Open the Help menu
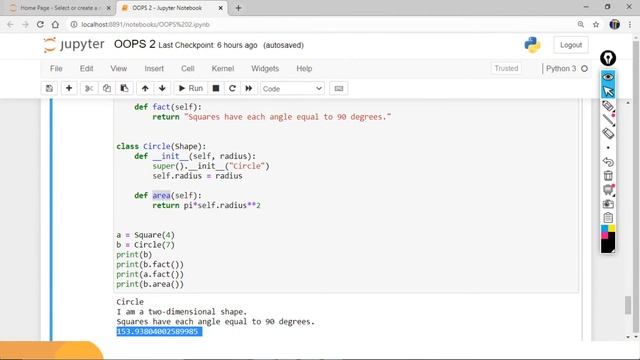This screenshot has width=640, height=360. click(x=304, y=69)
